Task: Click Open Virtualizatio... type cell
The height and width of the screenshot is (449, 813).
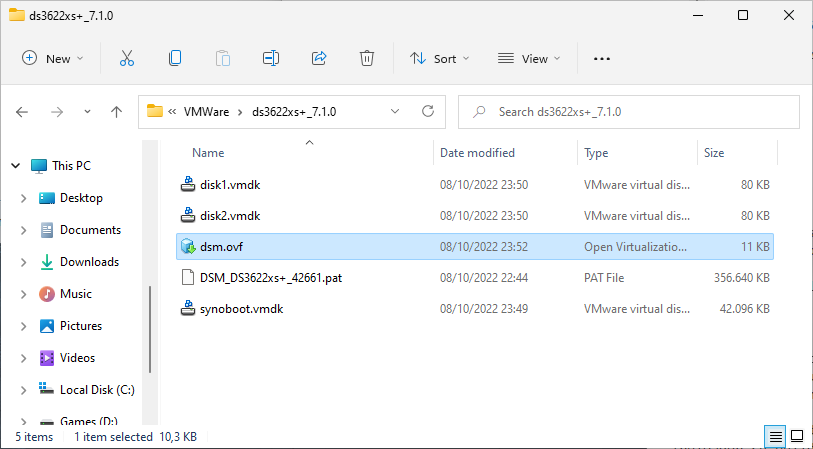Action: tap(635, 247)
